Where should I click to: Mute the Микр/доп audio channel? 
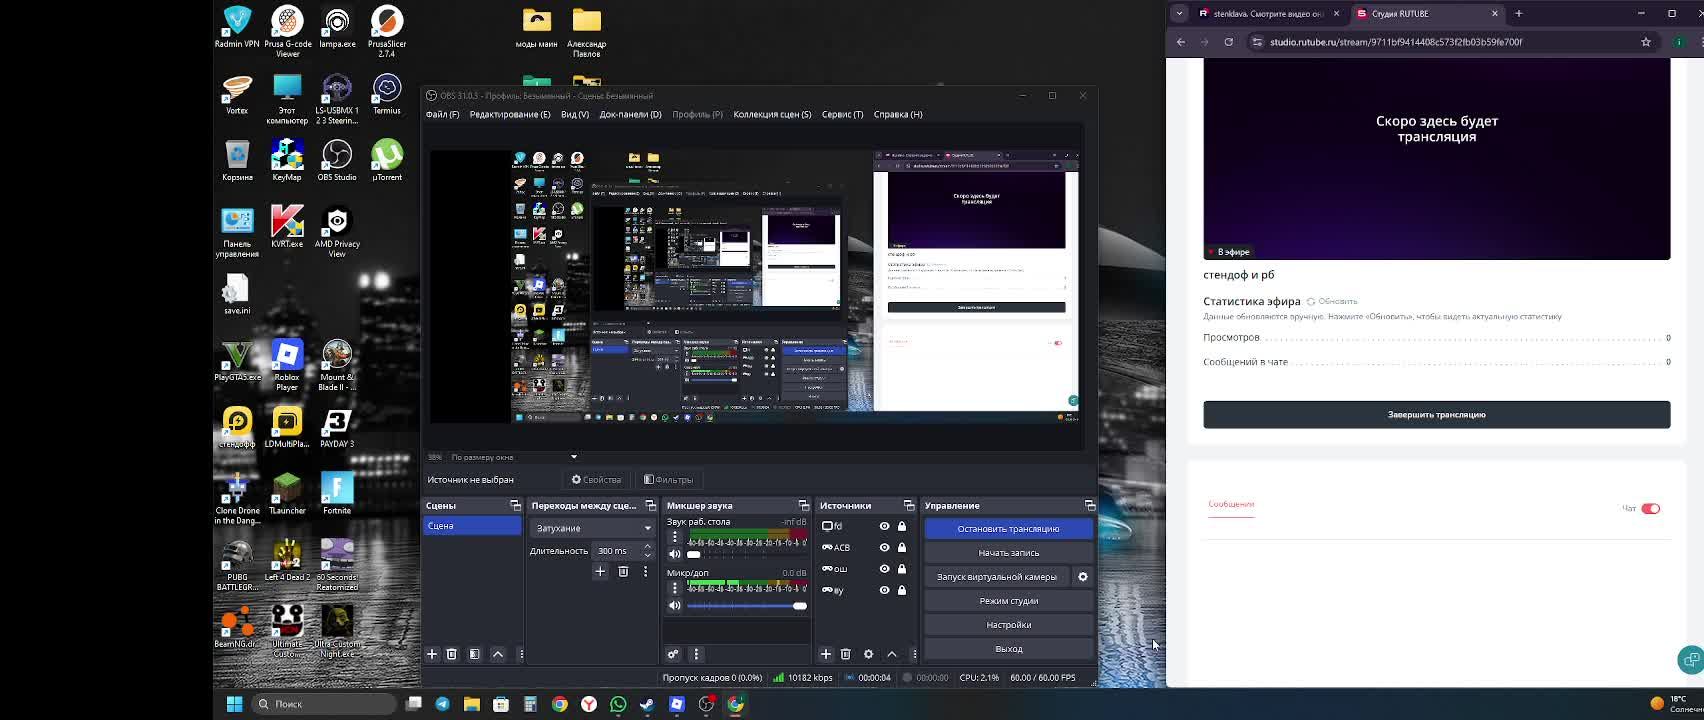pos(675,606)
